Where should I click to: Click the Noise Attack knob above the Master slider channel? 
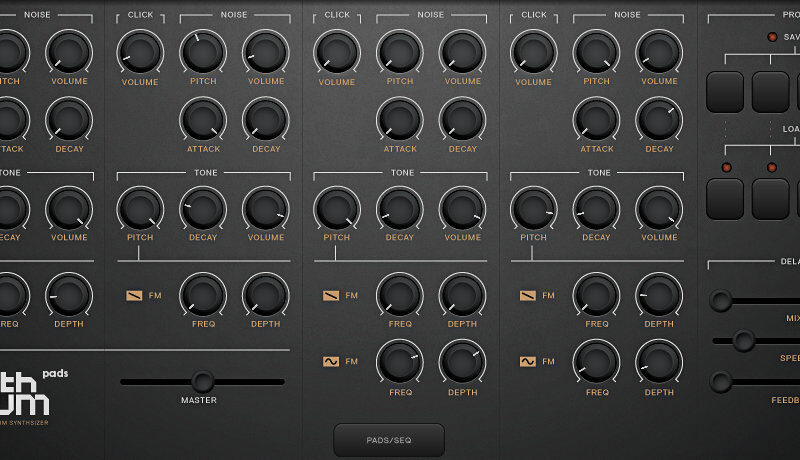point(203,119)
